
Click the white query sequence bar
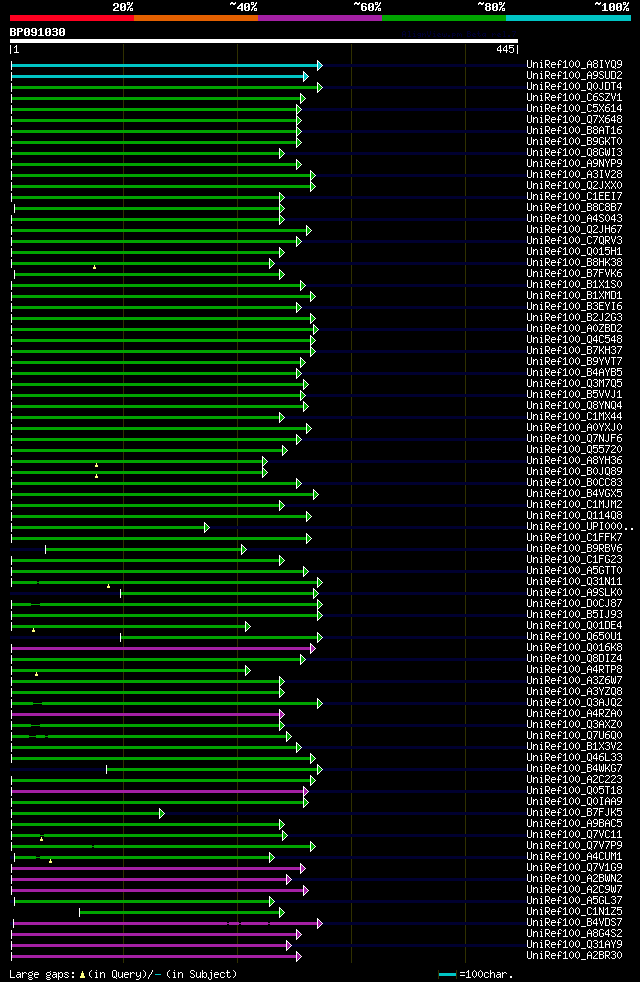[264, 41]
